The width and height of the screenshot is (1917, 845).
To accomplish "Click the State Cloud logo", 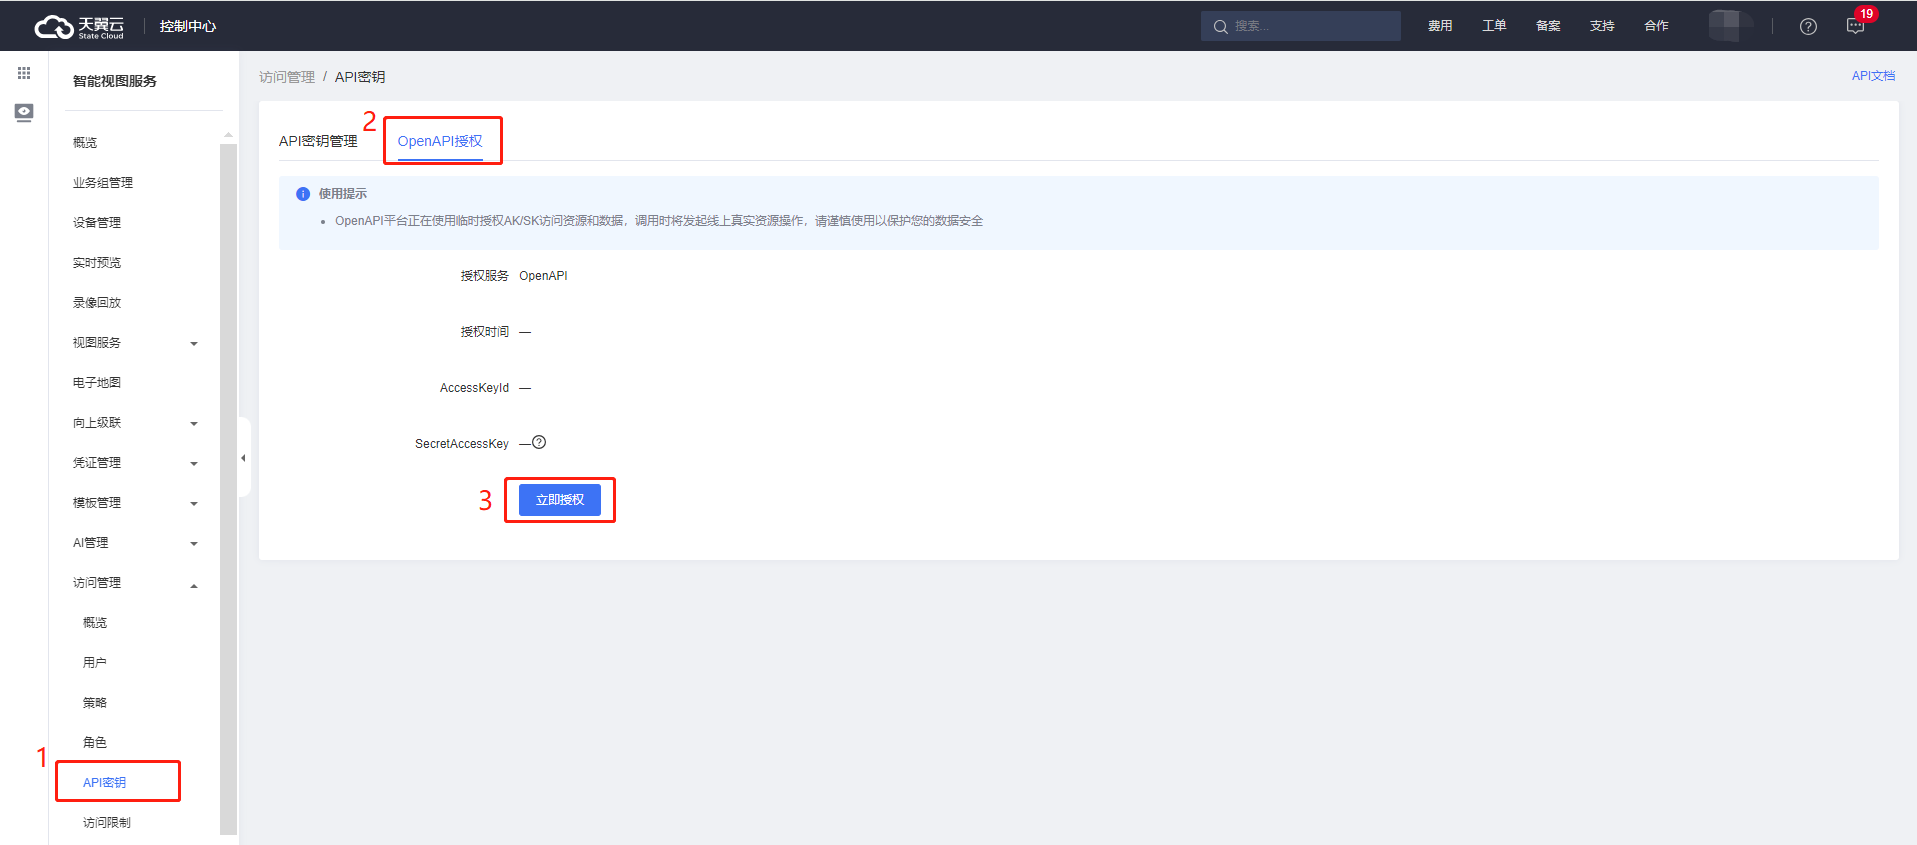I will [79, 27].
